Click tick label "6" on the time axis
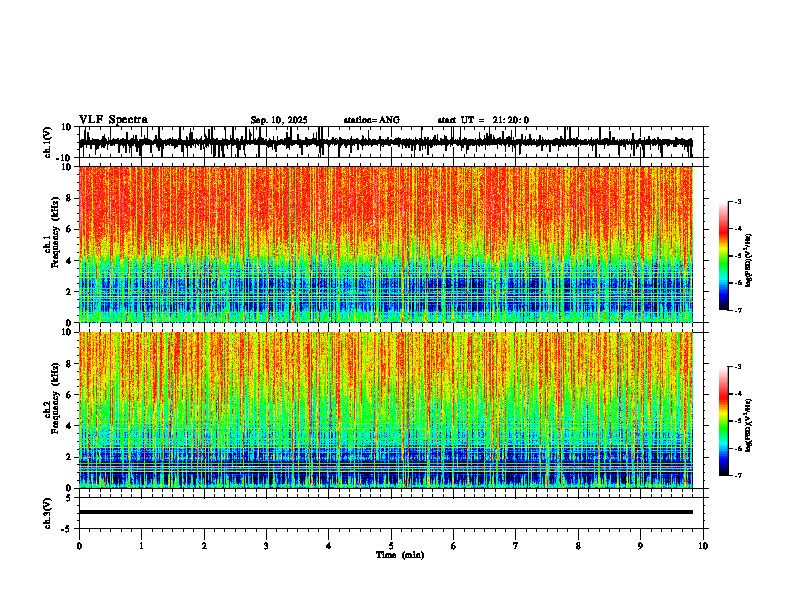Image resolution: width=792 pixels, height=612 pixels. (454, 546)
